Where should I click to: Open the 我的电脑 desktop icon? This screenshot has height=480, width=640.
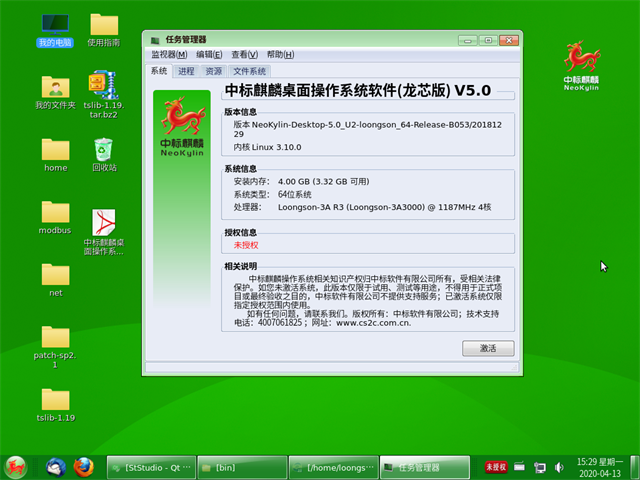tap(55, 27)
